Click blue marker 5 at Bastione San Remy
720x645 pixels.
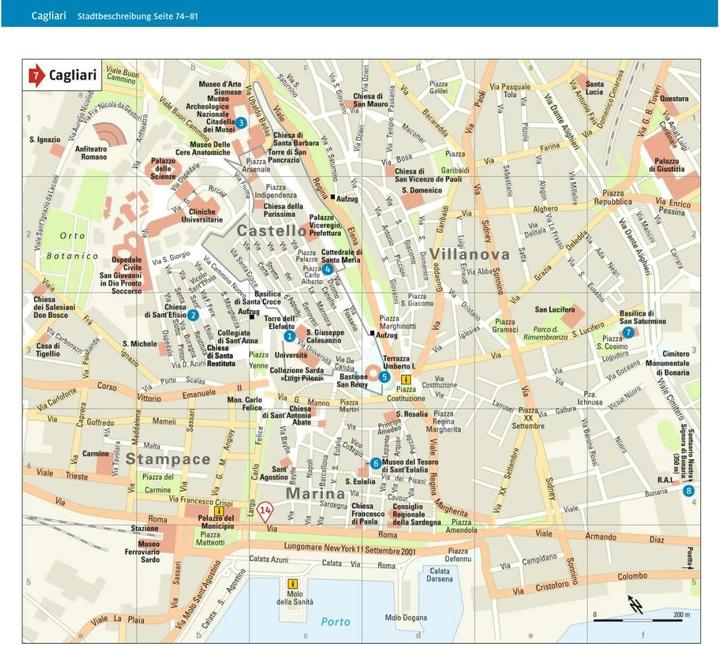point(384,377)
